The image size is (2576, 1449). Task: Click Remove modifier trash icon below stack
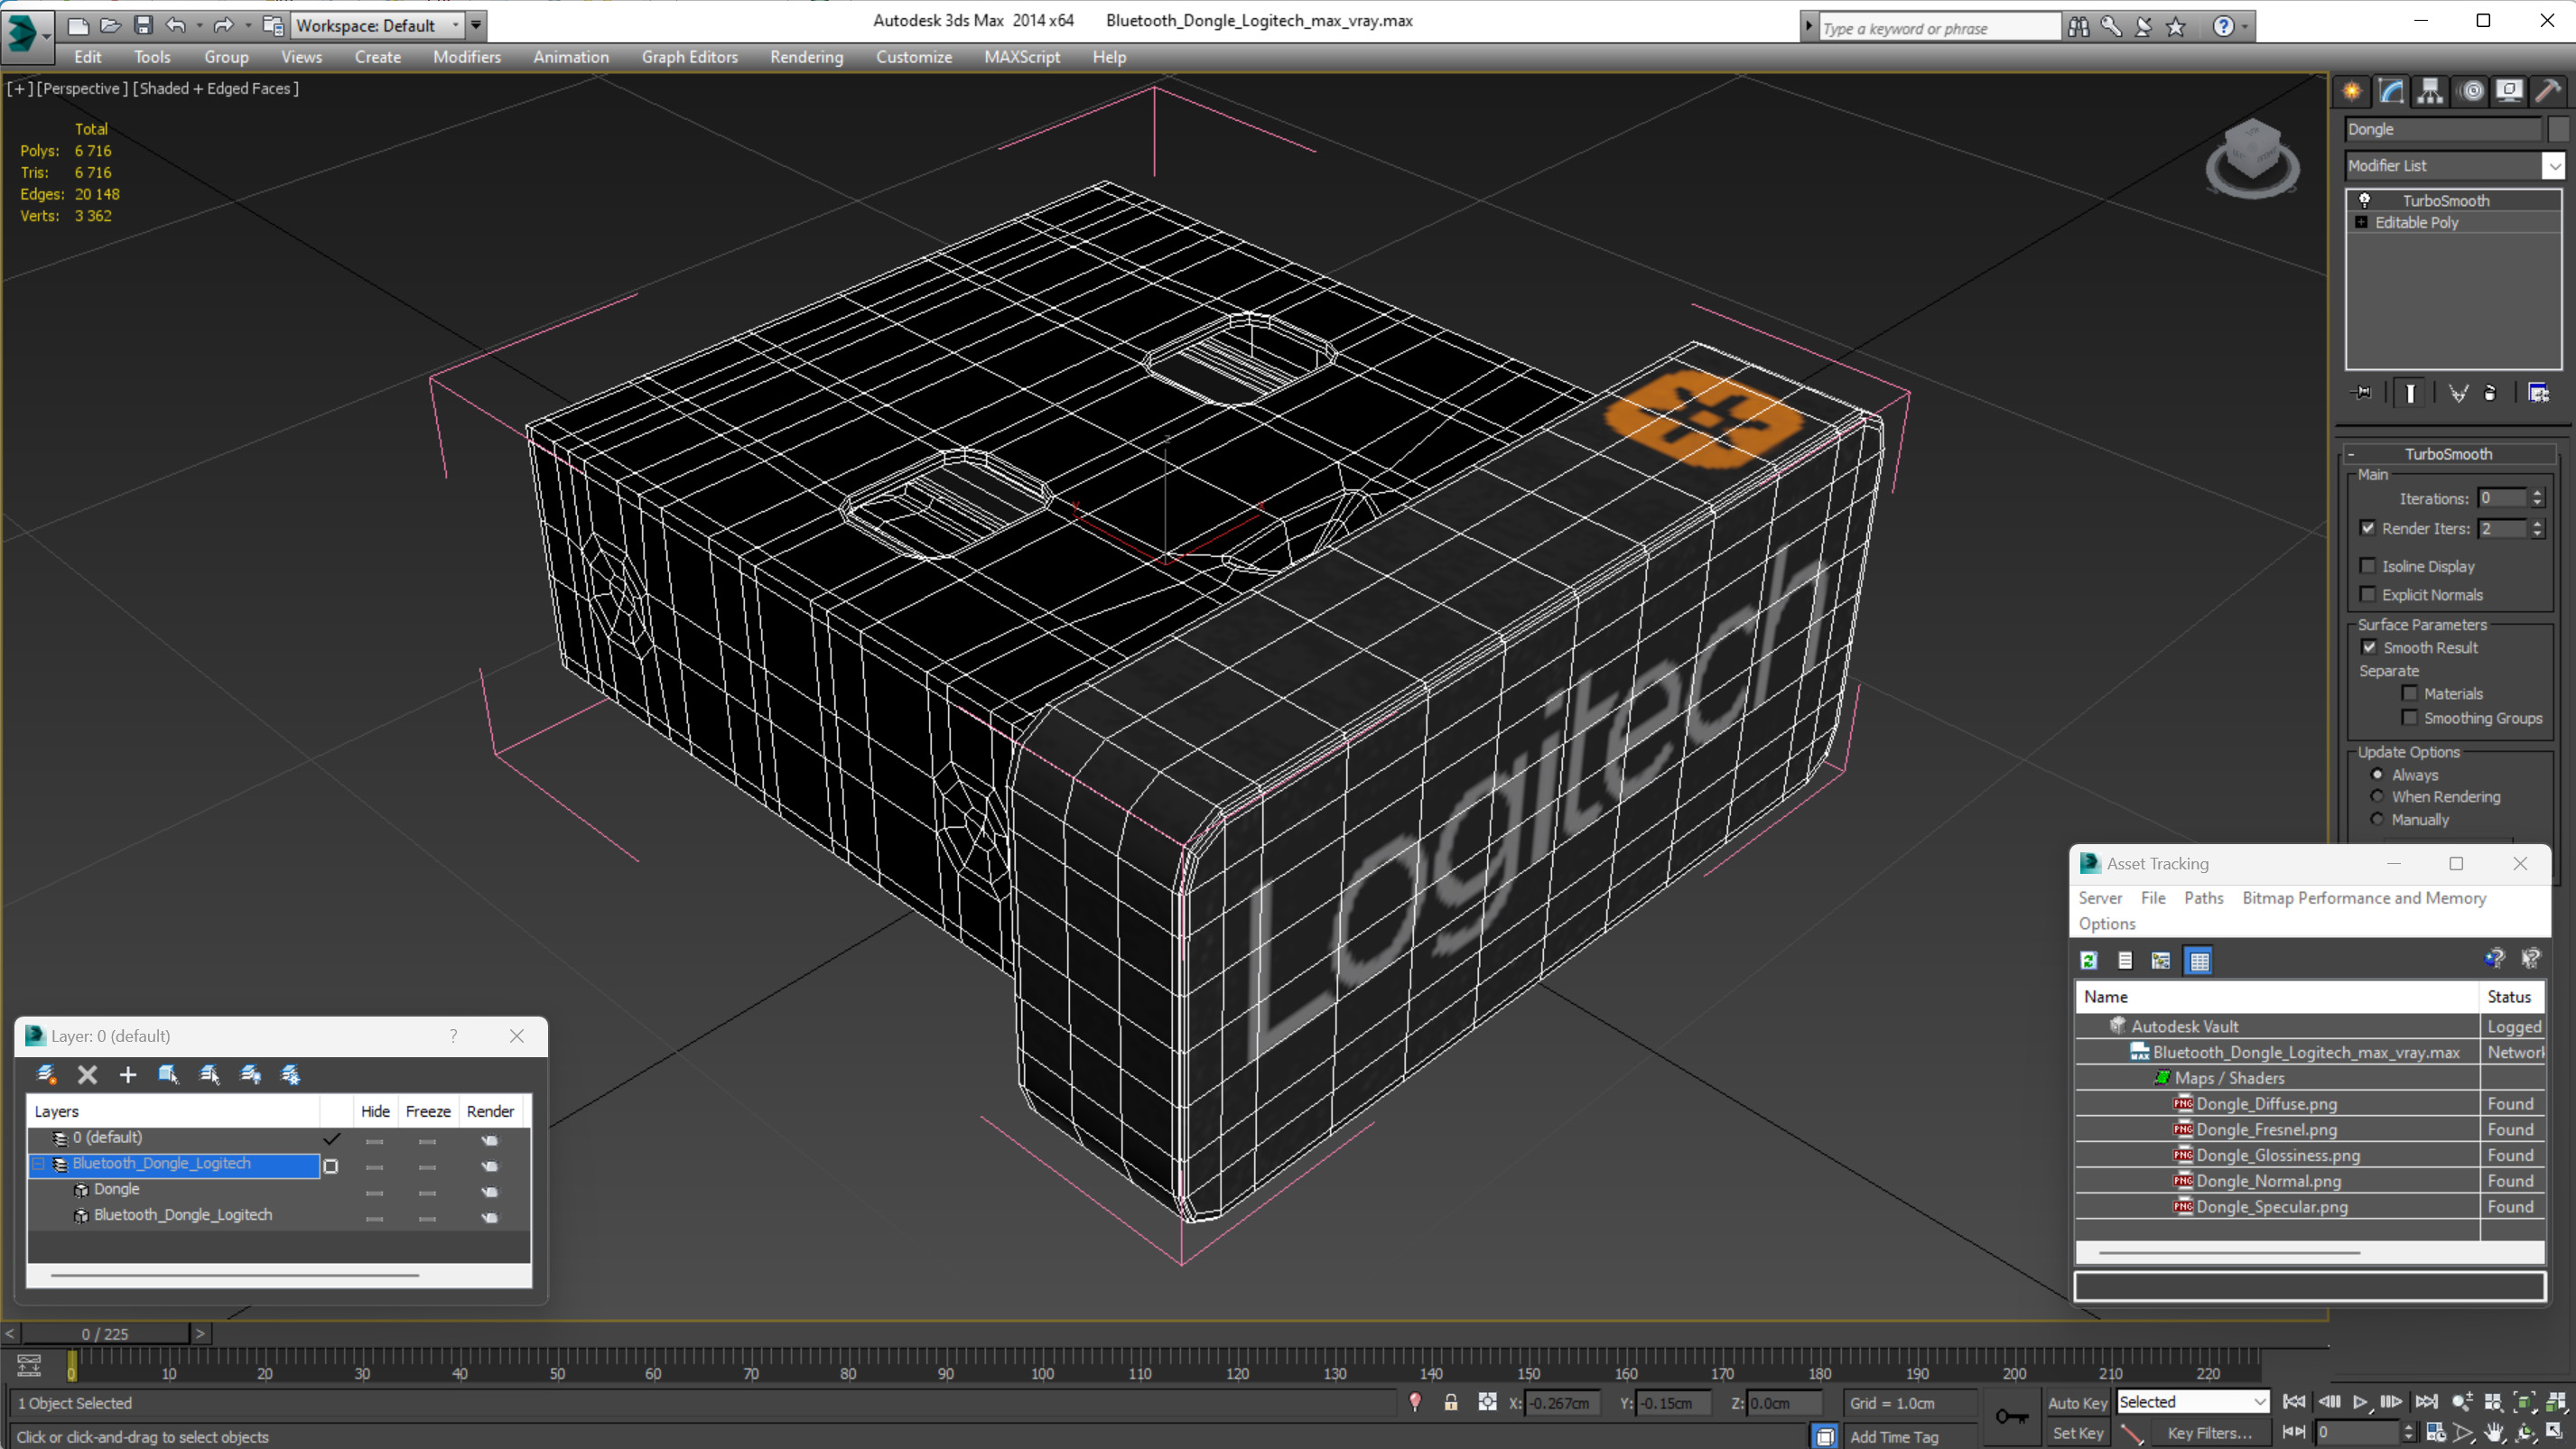2490,393
